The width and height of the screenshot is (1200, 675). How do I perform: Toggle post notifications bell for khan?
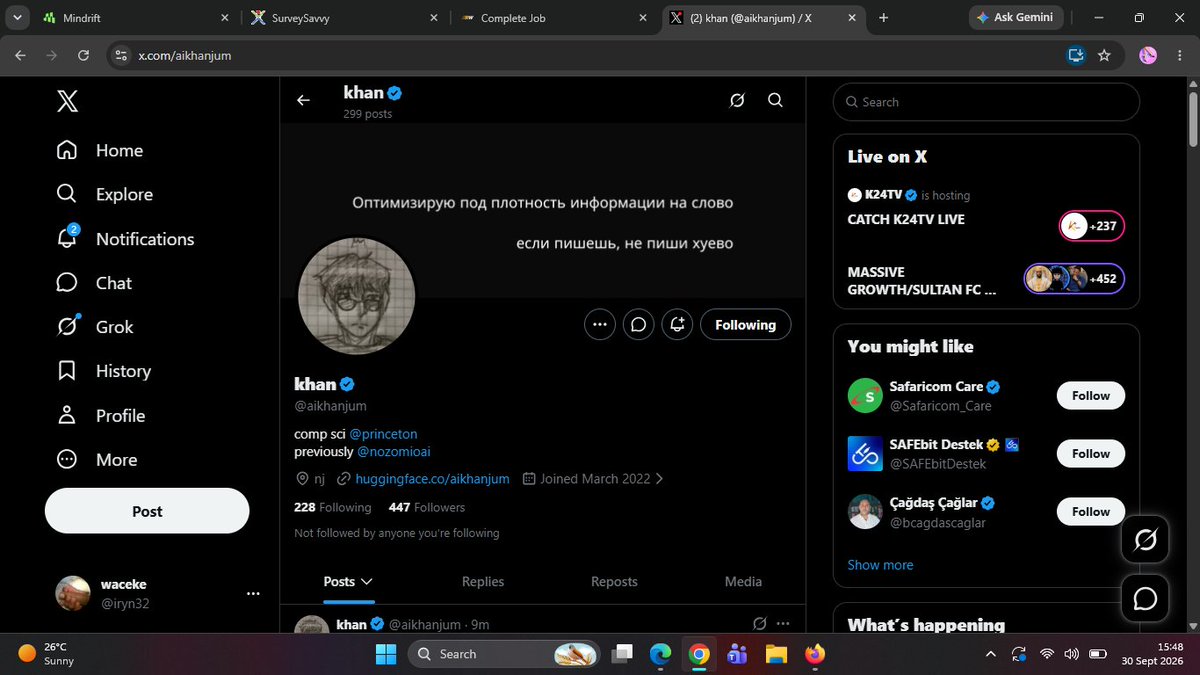677,324
